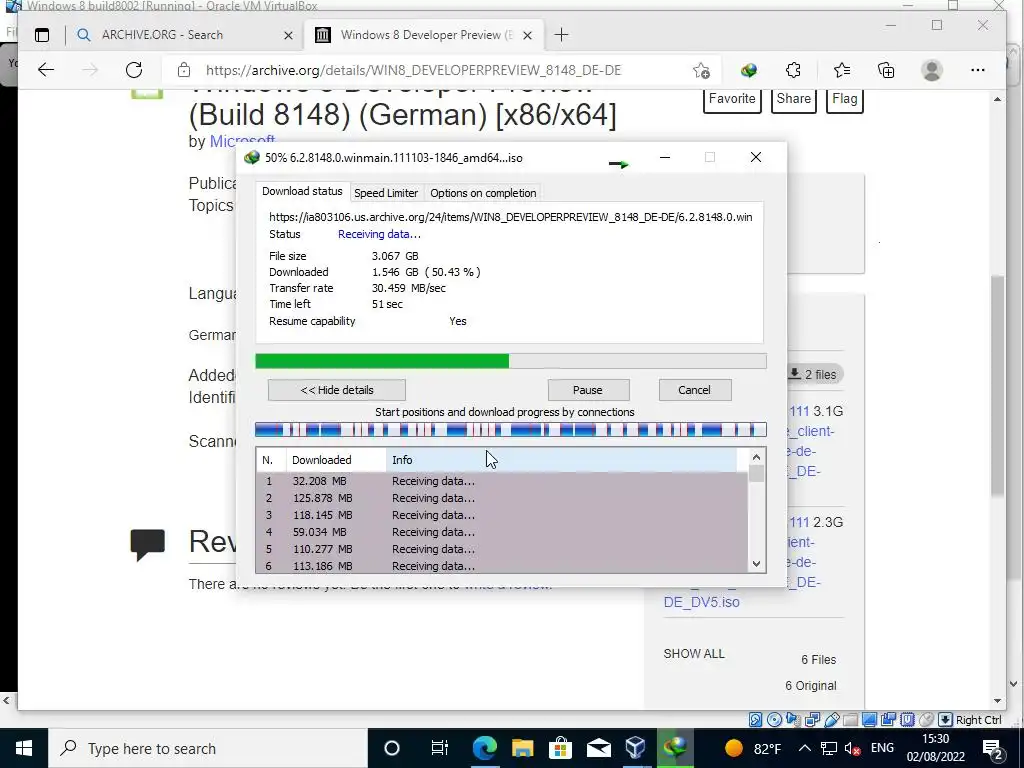Click the VirtualBox optical disk status icon
This screenshot has width=1024, height=768.
pyautogui.click(x=775, y=720)
